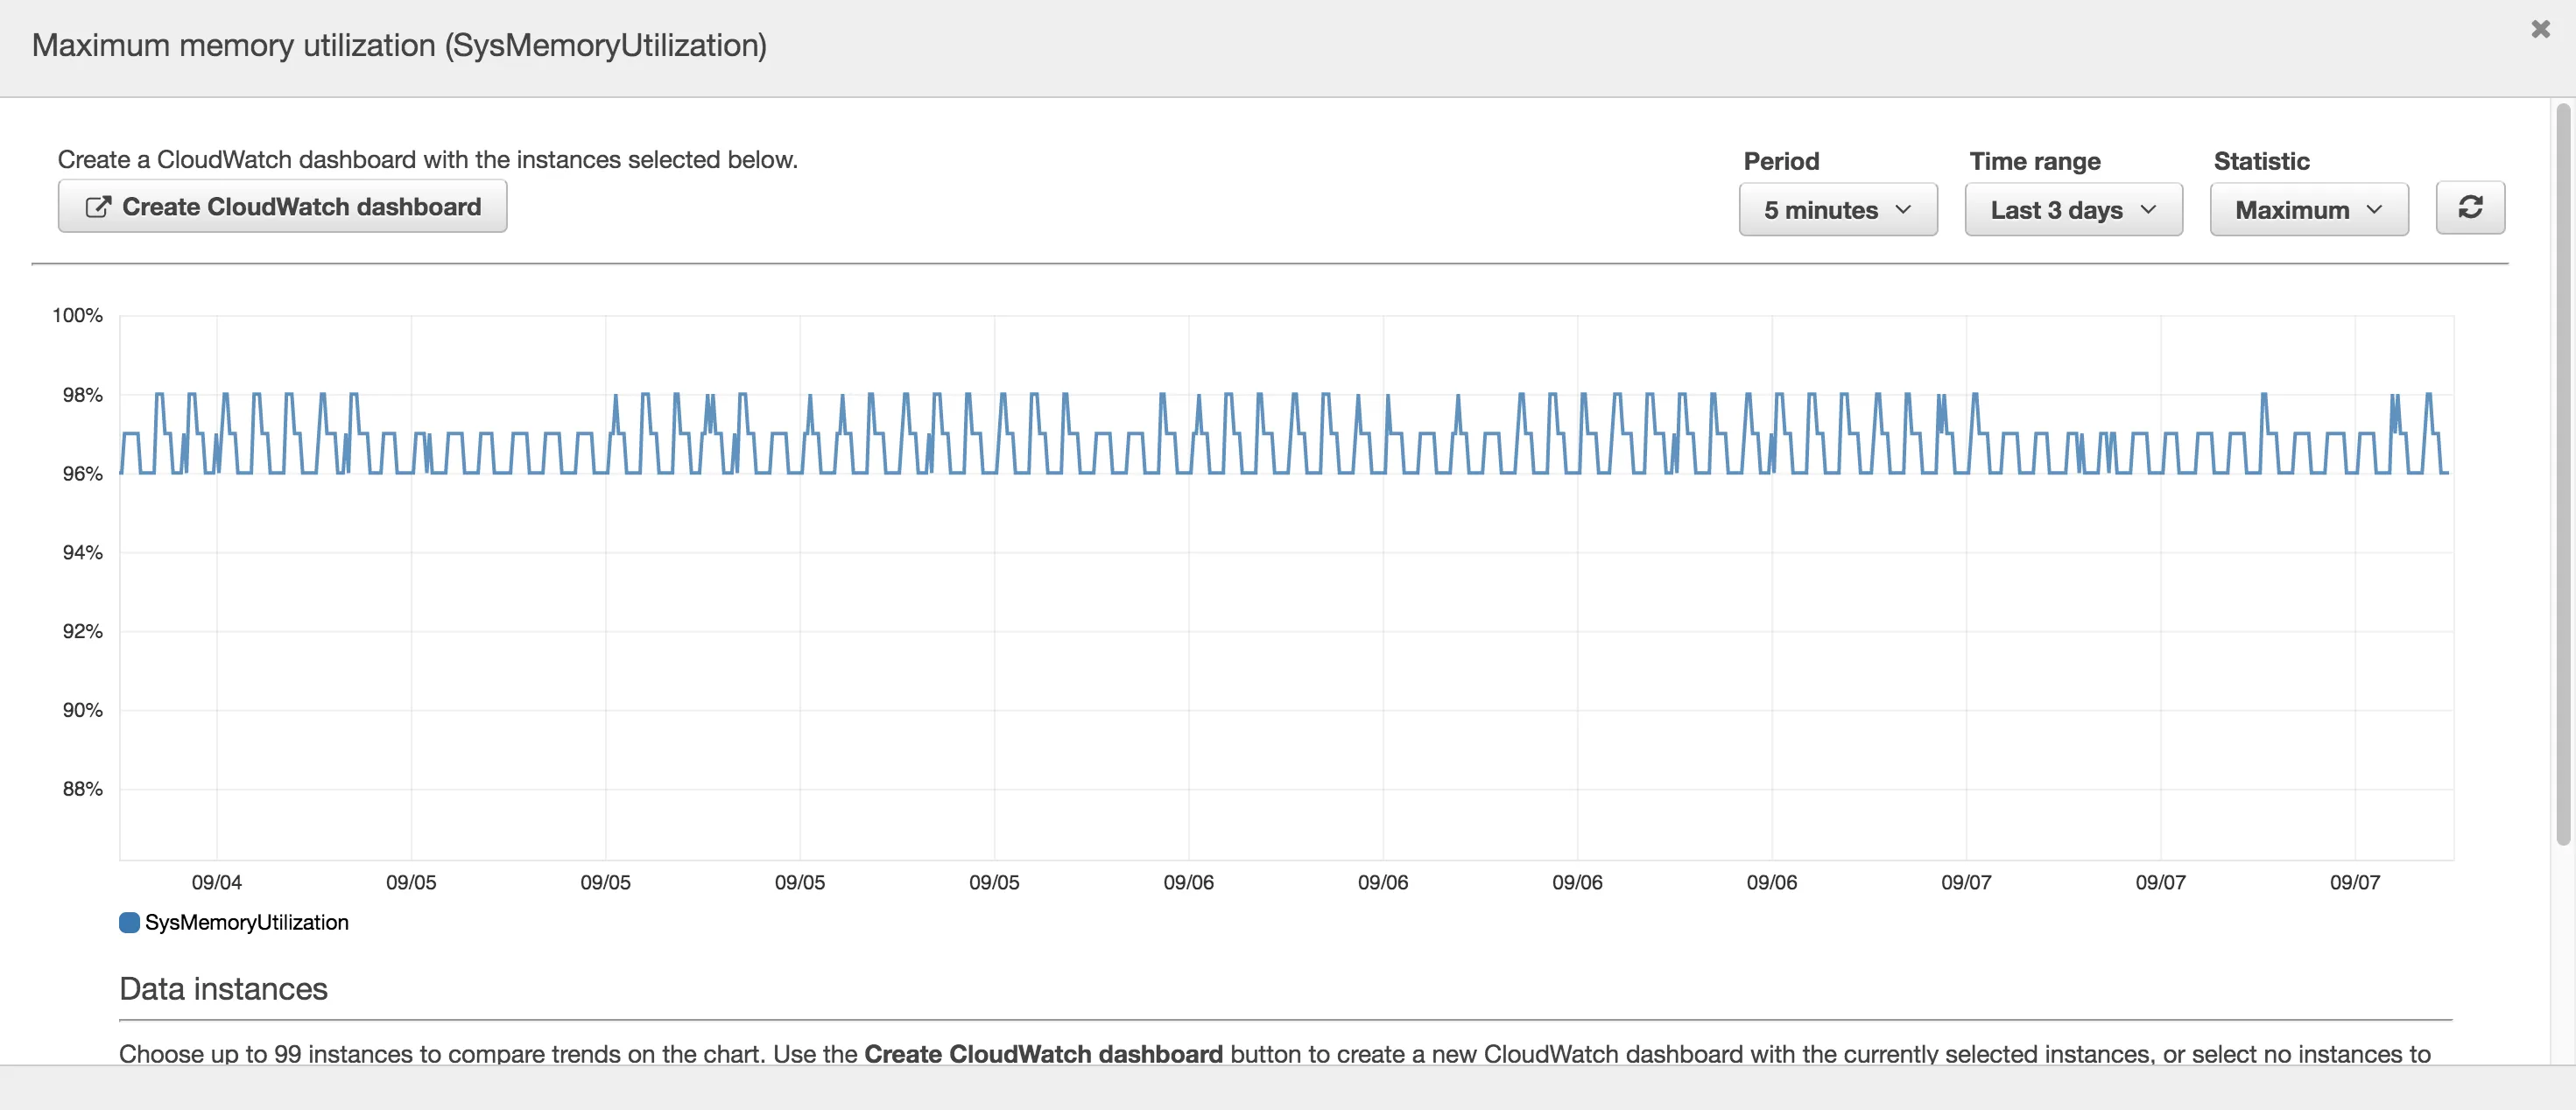Screen dimensions: 2576x1110
Task: Click chevron arrow in Statistic selector
Action: pos(2374,210)
